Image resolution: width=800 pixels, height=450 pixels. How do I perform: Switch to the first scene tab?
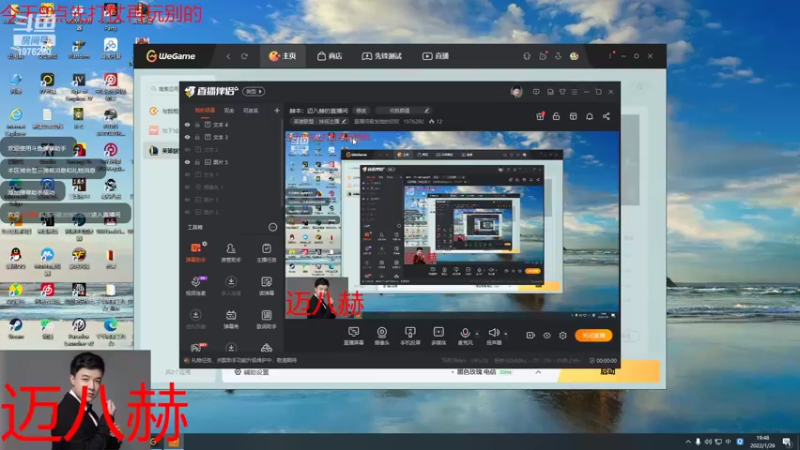205,110
